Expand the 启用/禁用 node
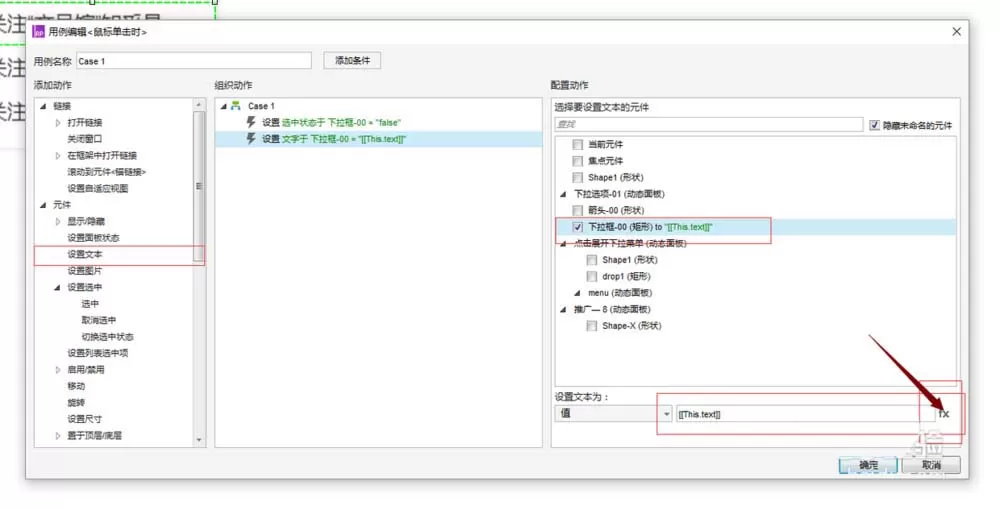This screenshot has height=510, width=1000. pyautogui.click(x=57, y=369)
